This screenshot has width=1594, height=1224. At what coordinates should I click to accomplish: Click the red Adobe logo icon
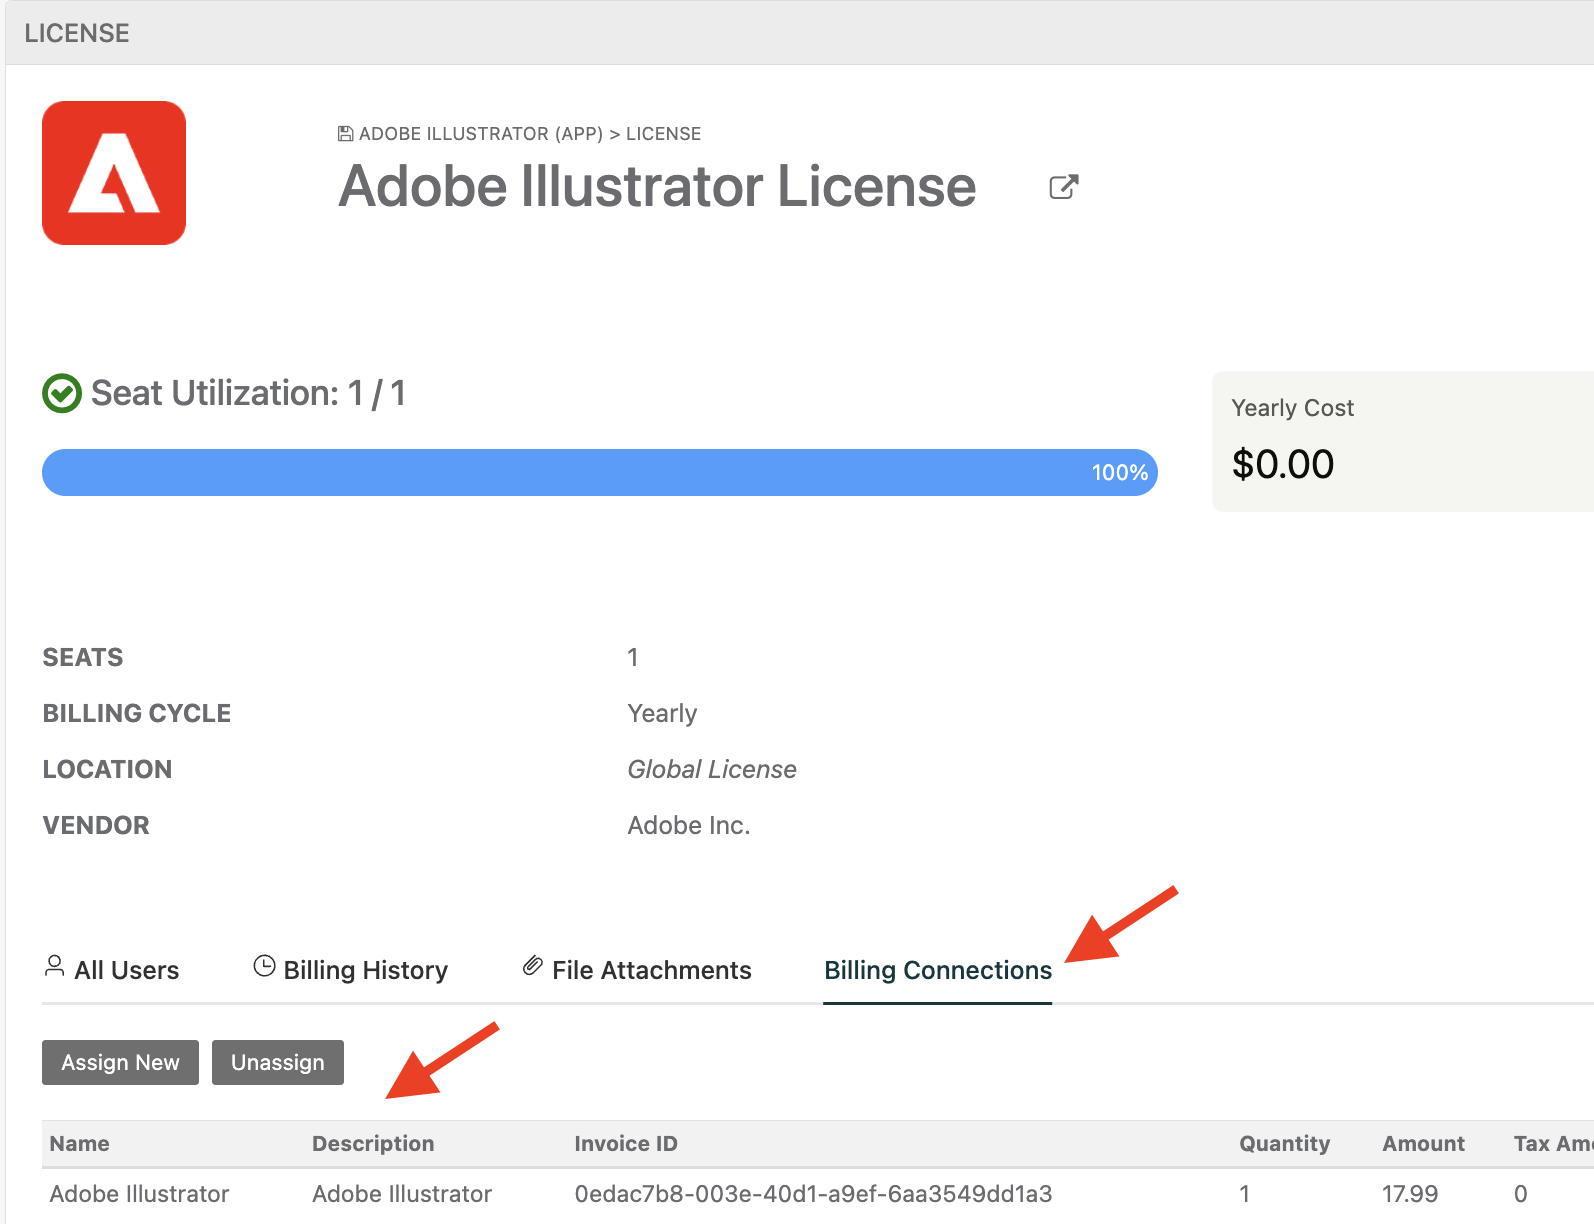114,173
